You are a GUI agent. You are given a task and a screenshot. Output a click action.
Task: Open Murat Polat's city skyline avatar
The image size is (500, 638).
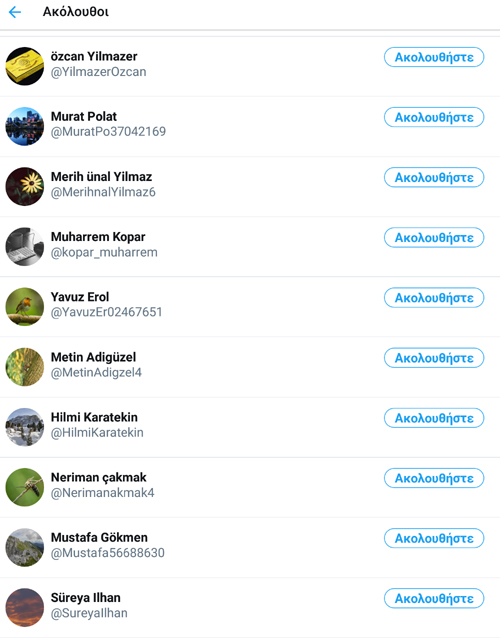point(25,126)
